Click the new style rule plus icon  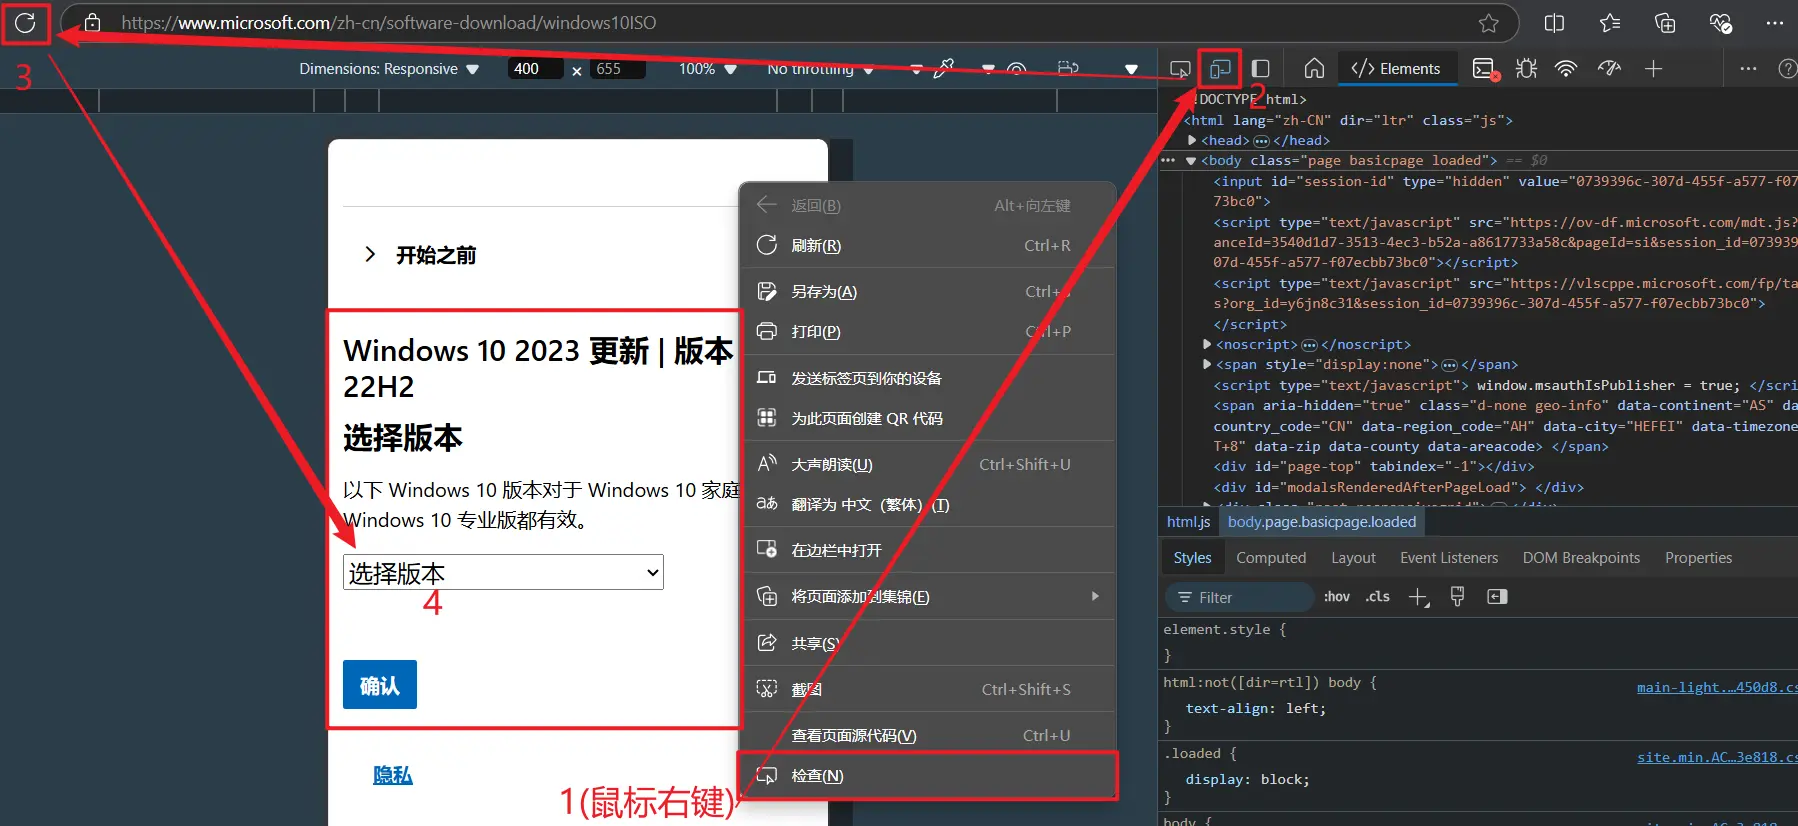(x=1418, y=597)
